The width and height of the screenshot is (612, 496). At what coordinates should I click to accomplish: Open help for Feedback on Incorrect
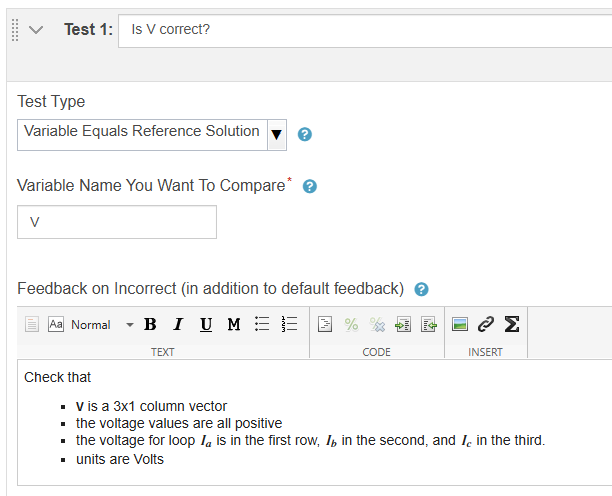(x=421, y=290)
